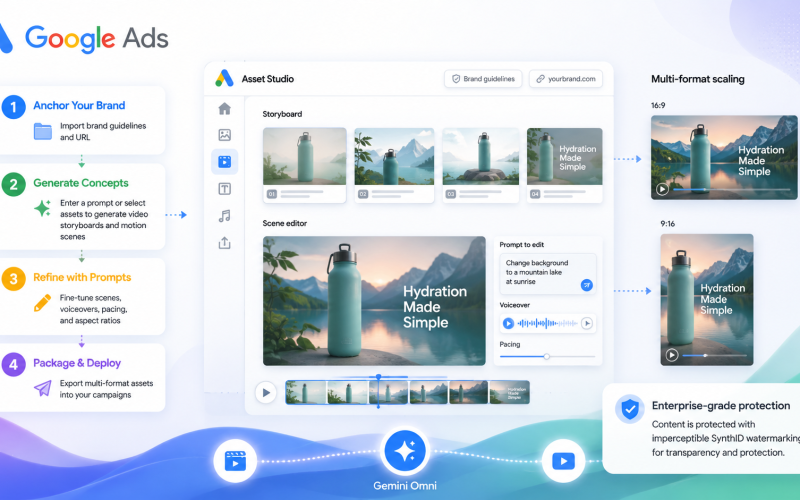Play the 16:9 preview video

click(x=662, y=189)
